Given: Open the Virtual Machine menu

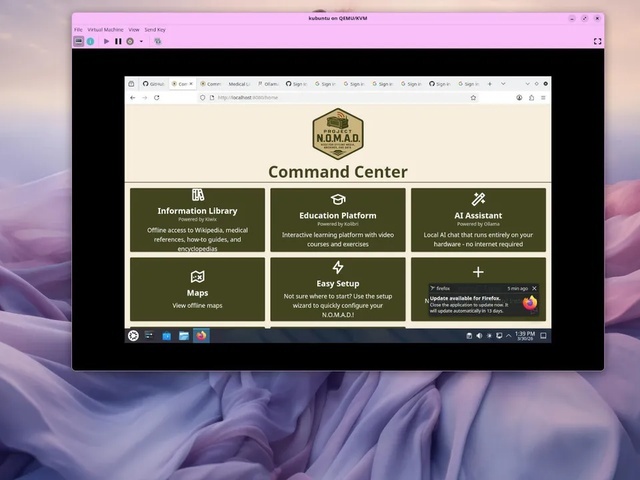Looking at the screenshot, I should (x=105, y=30).
